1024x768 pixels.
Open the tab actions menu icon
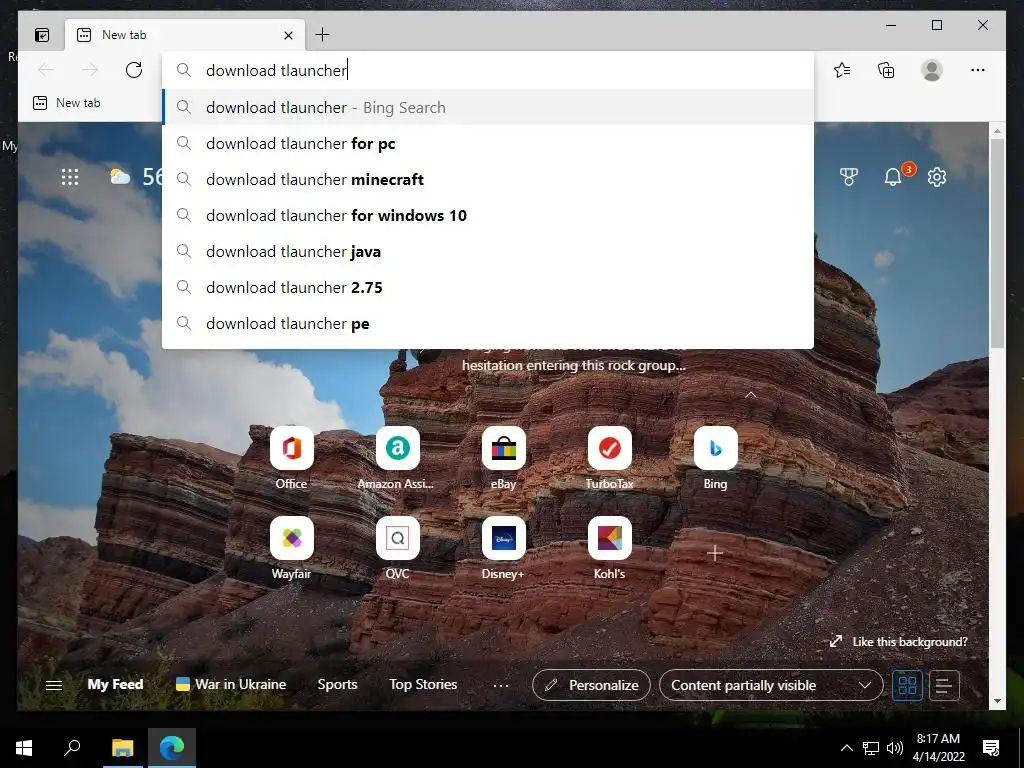tap(42, 35)
